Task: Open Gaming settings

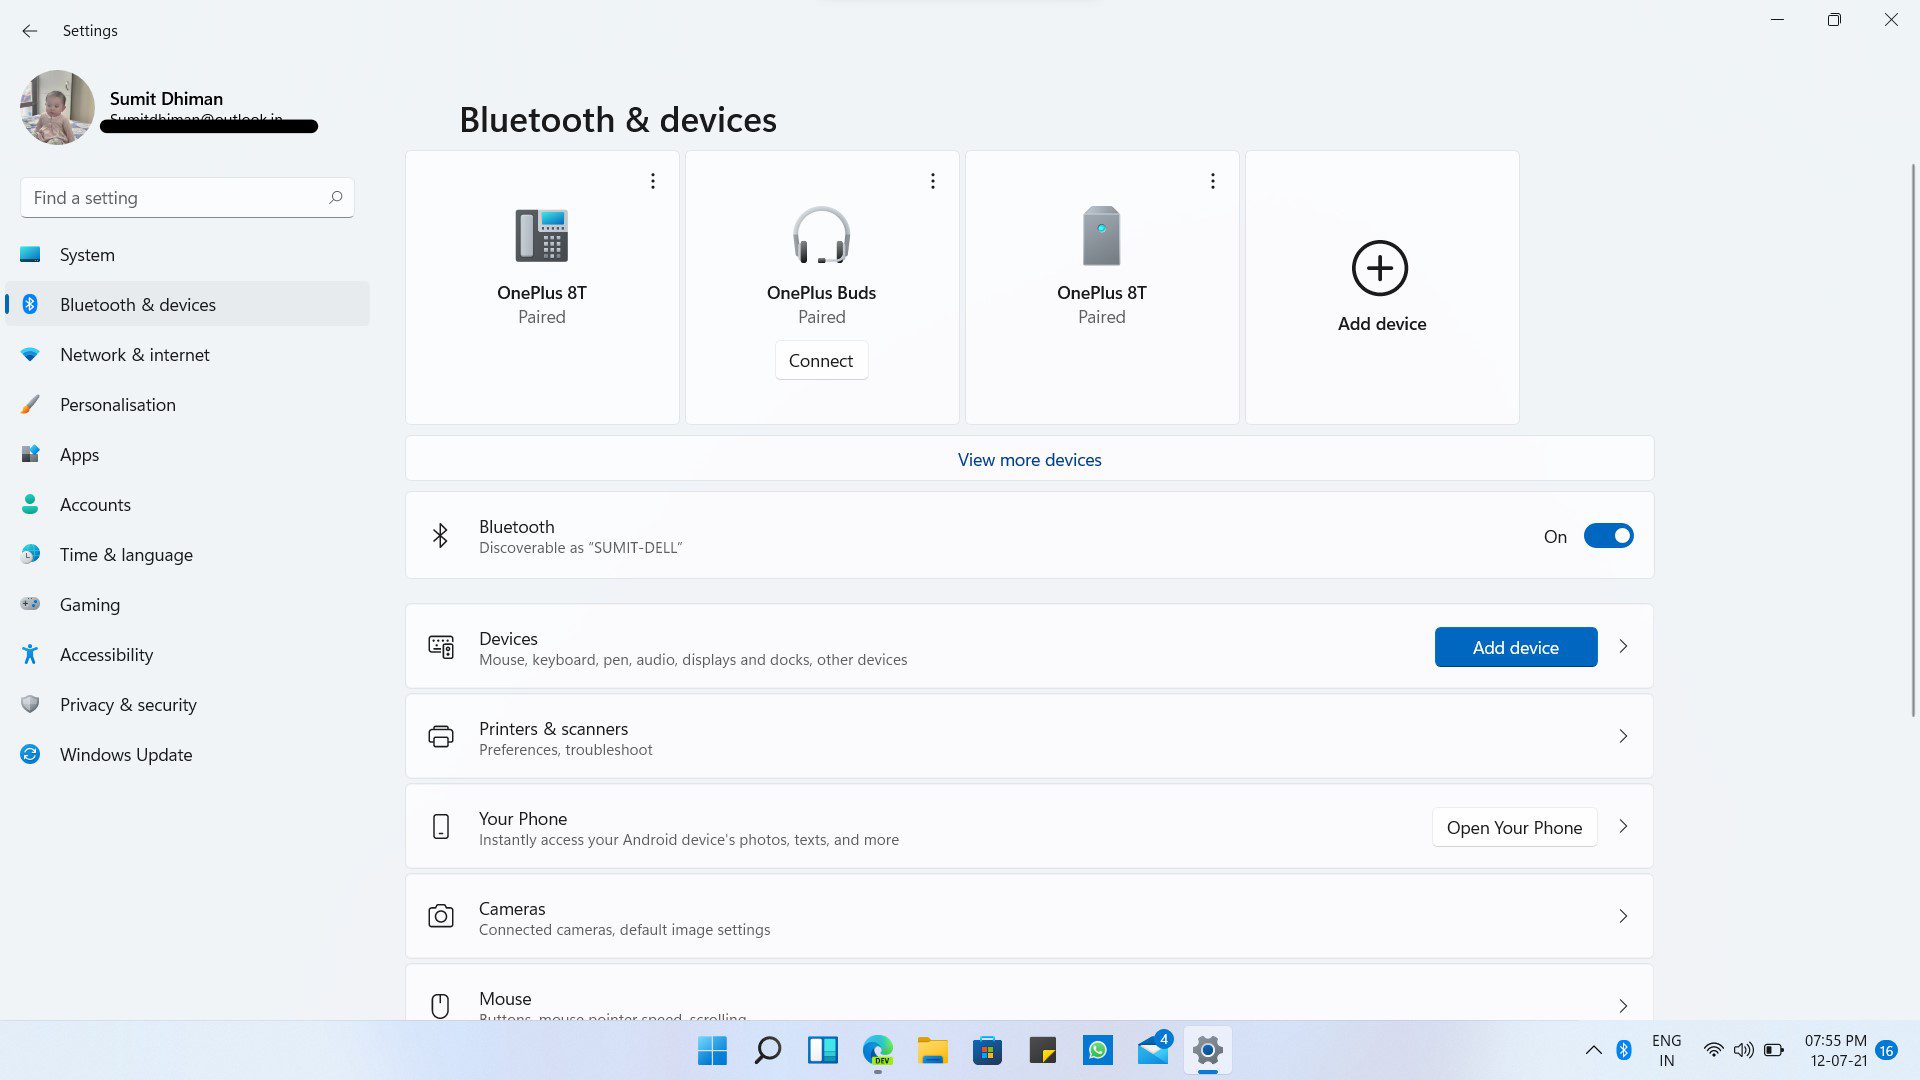Action: click(x=90, y=604)
